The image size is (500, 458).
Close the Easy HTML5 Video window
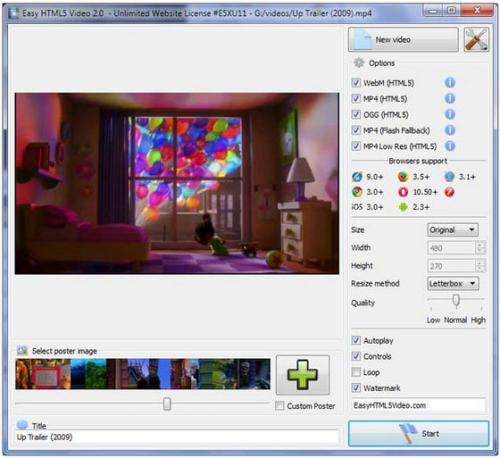[477, 11]
